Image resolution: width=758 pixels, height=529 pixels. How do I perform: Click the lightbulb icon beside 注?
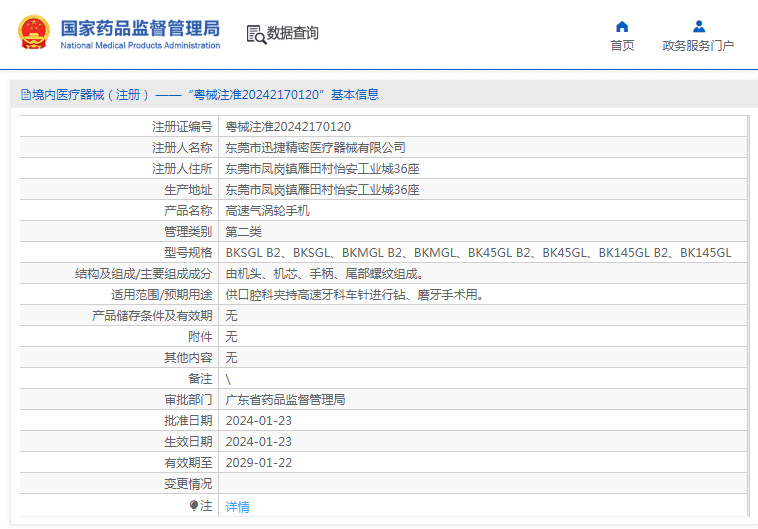(194, 506)
